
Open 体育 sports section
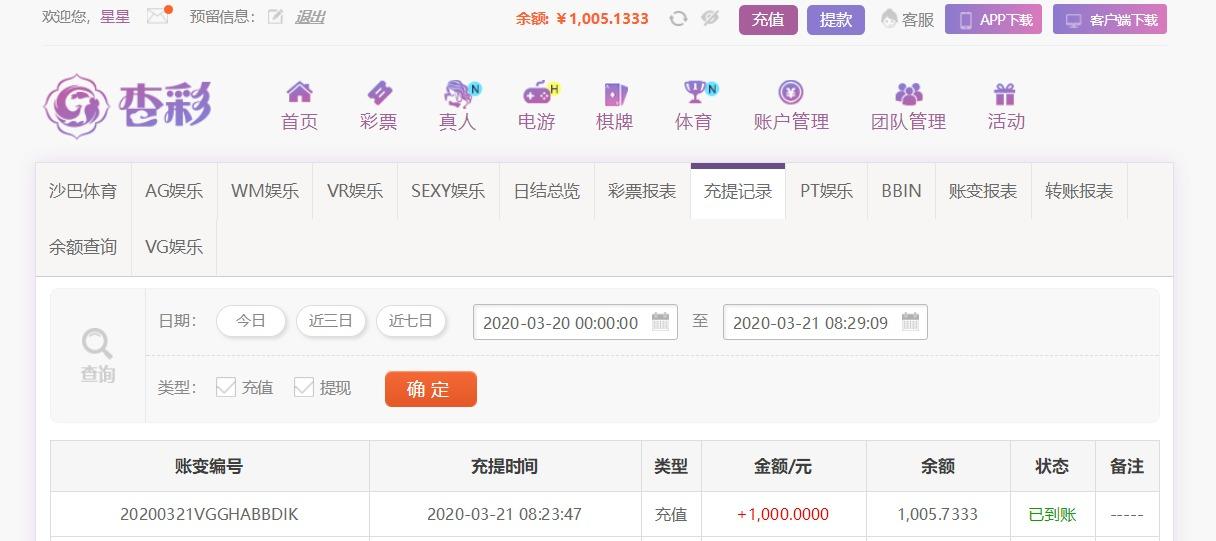pyautogui.click(x=694, y=107)
